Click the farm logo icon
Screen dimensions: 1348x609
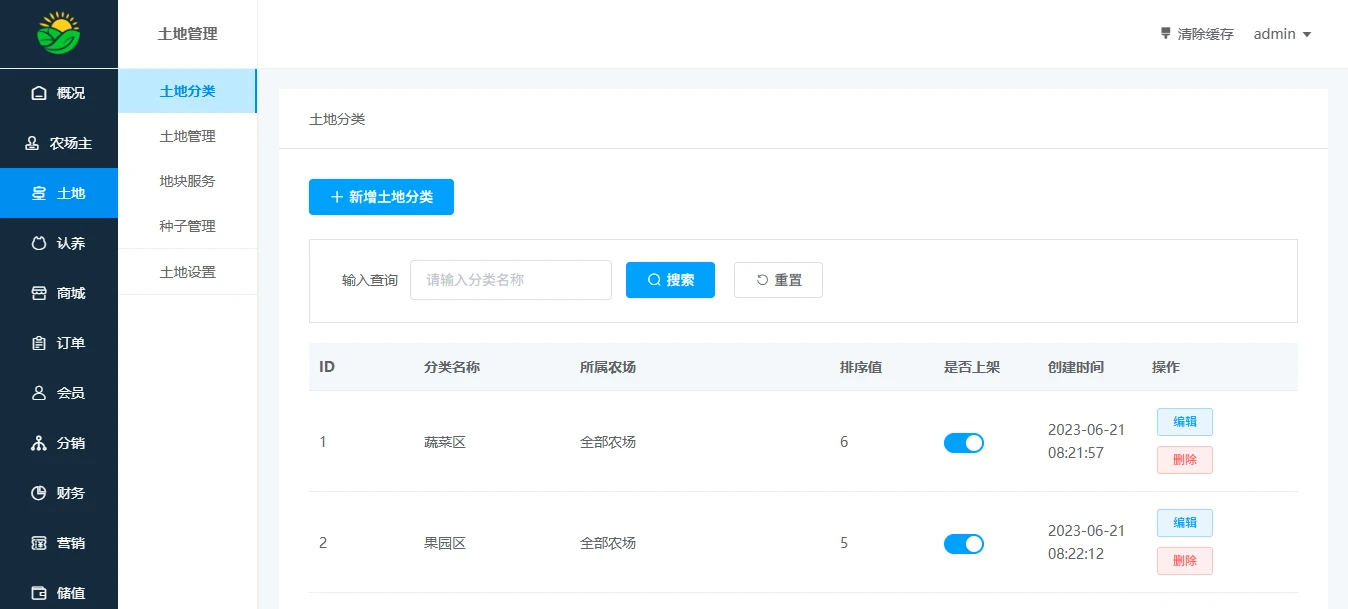pos(59,34)
